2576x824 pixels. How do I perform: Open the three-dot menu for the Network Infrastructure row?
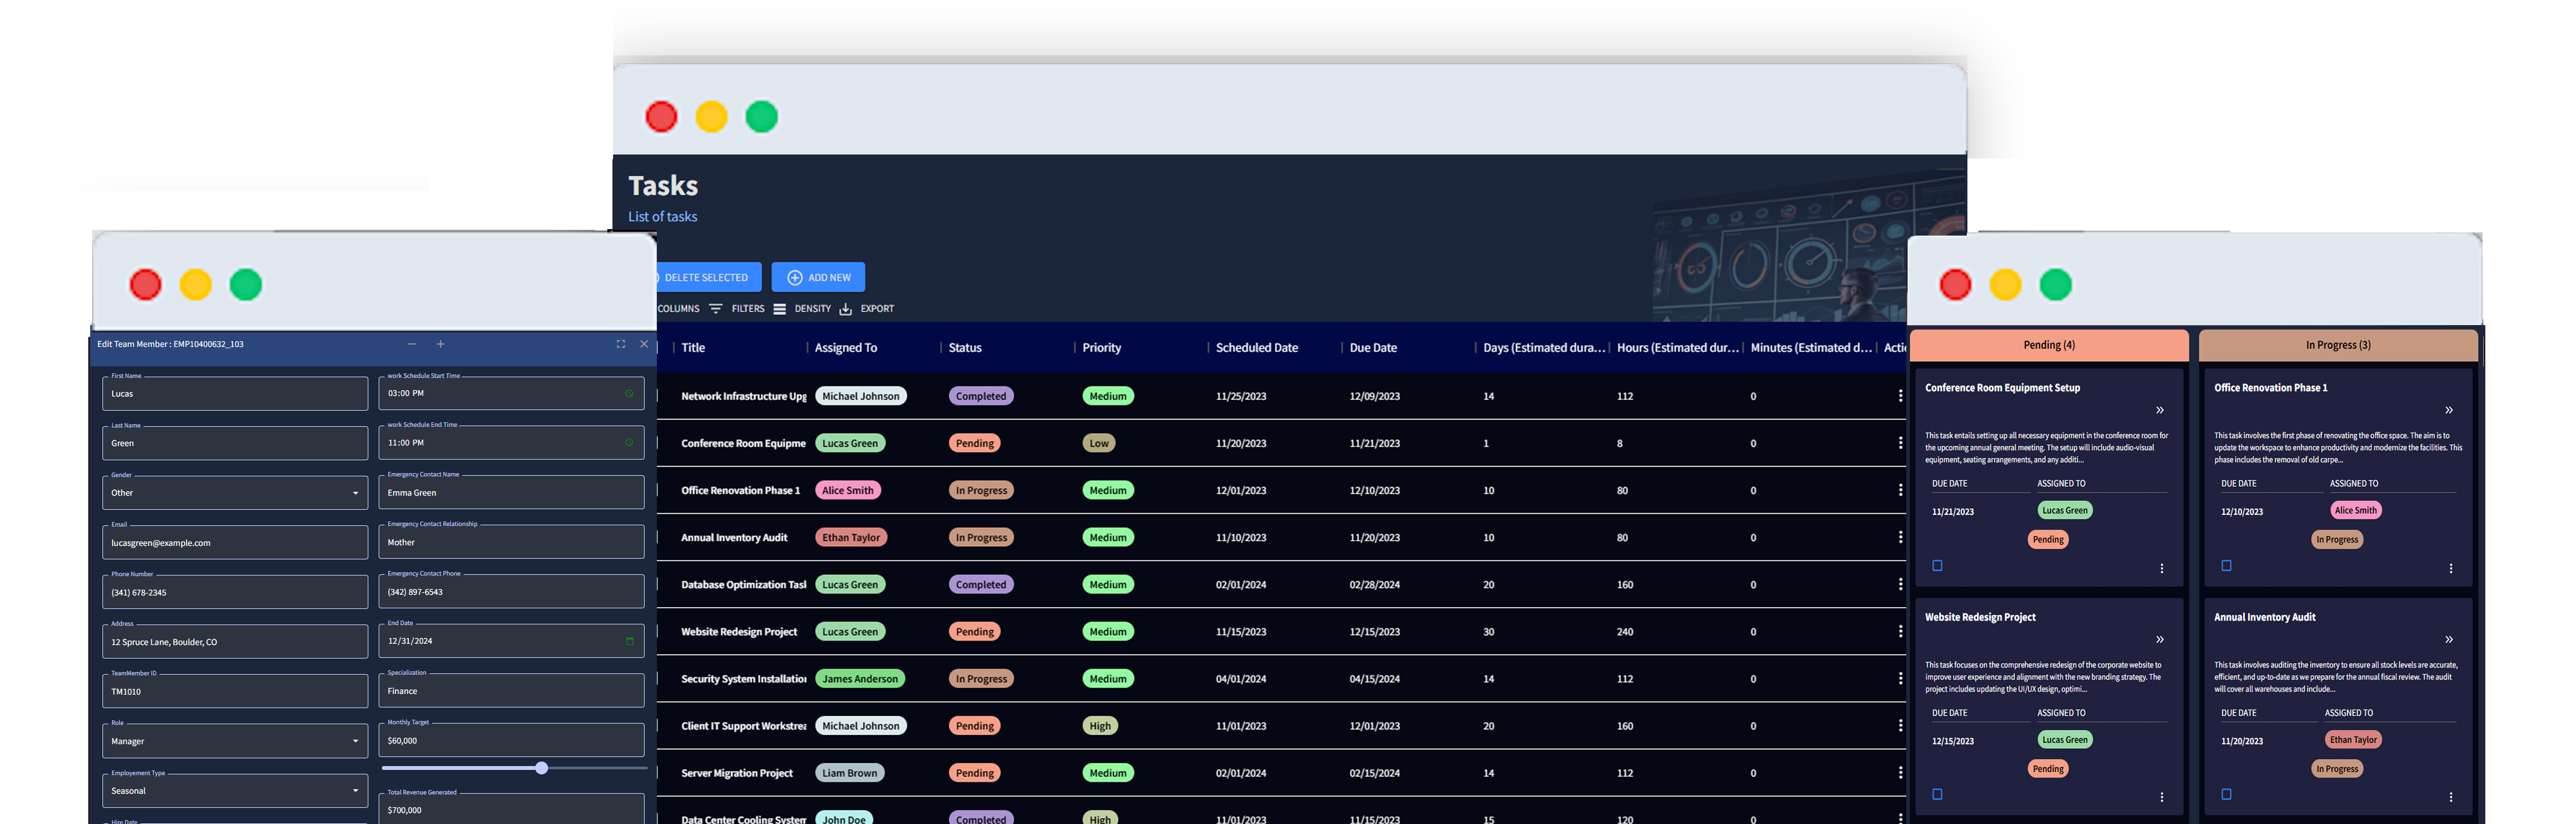pyautogui.click(x=1900, y=396)
